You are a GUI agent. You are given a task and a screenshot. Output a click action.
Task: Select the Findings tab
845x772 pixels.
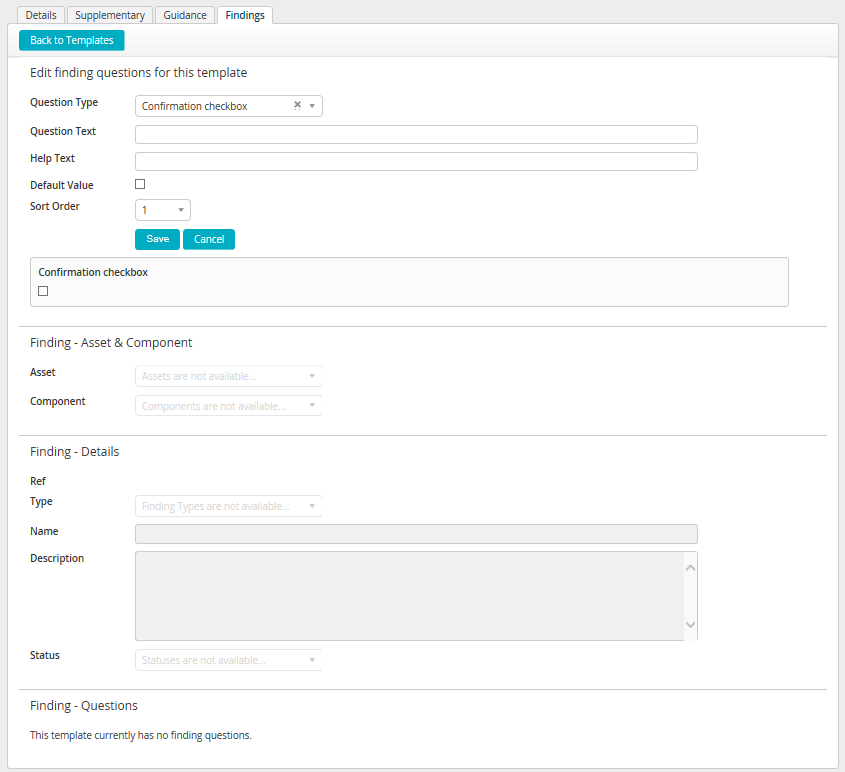pyautogui.click(x=245, y=15)
